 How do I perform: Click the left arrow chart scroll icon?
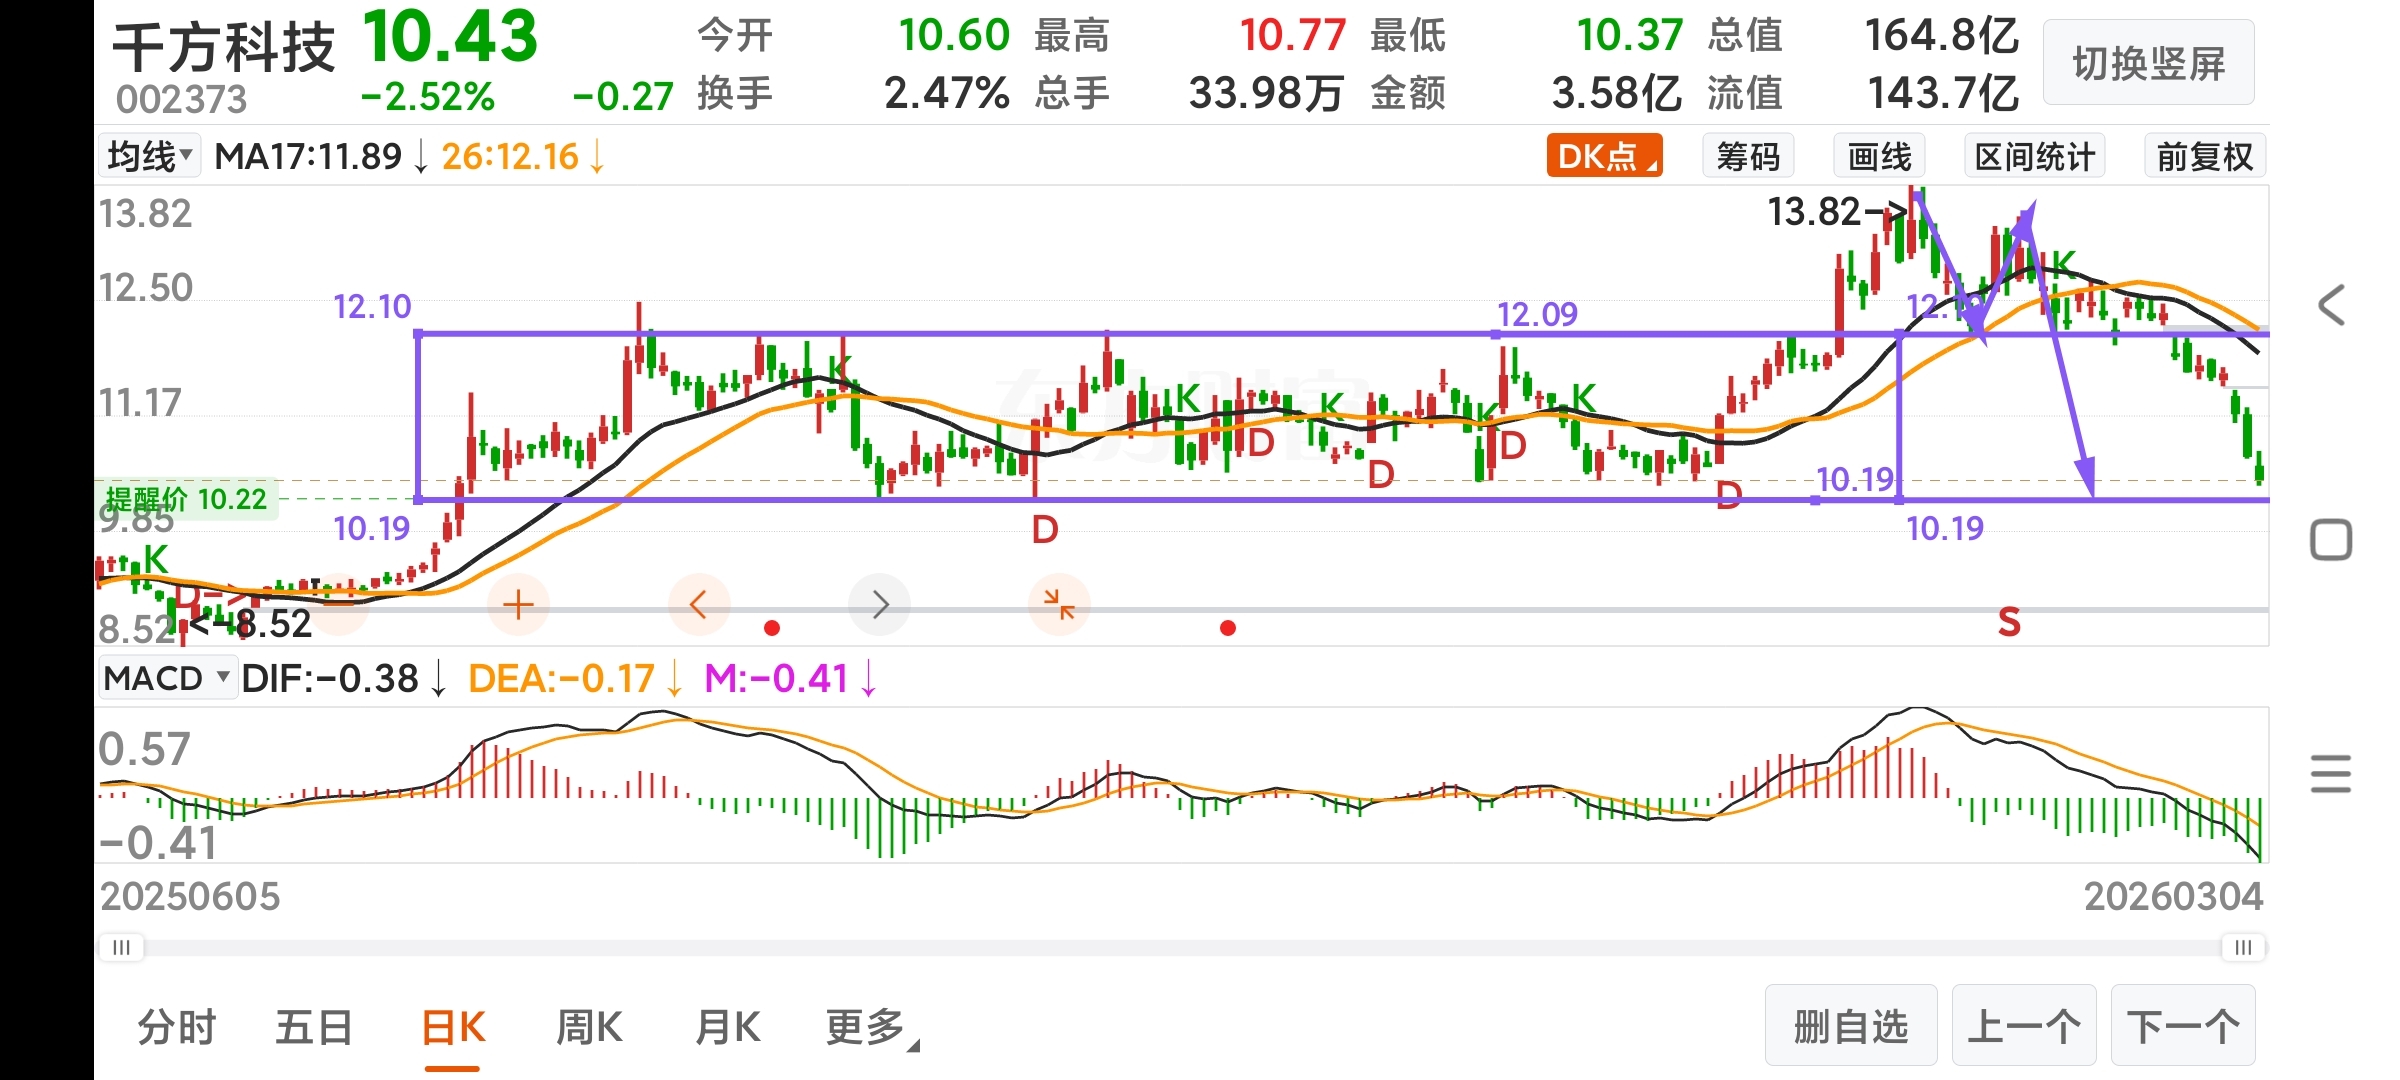pos(698,604)
